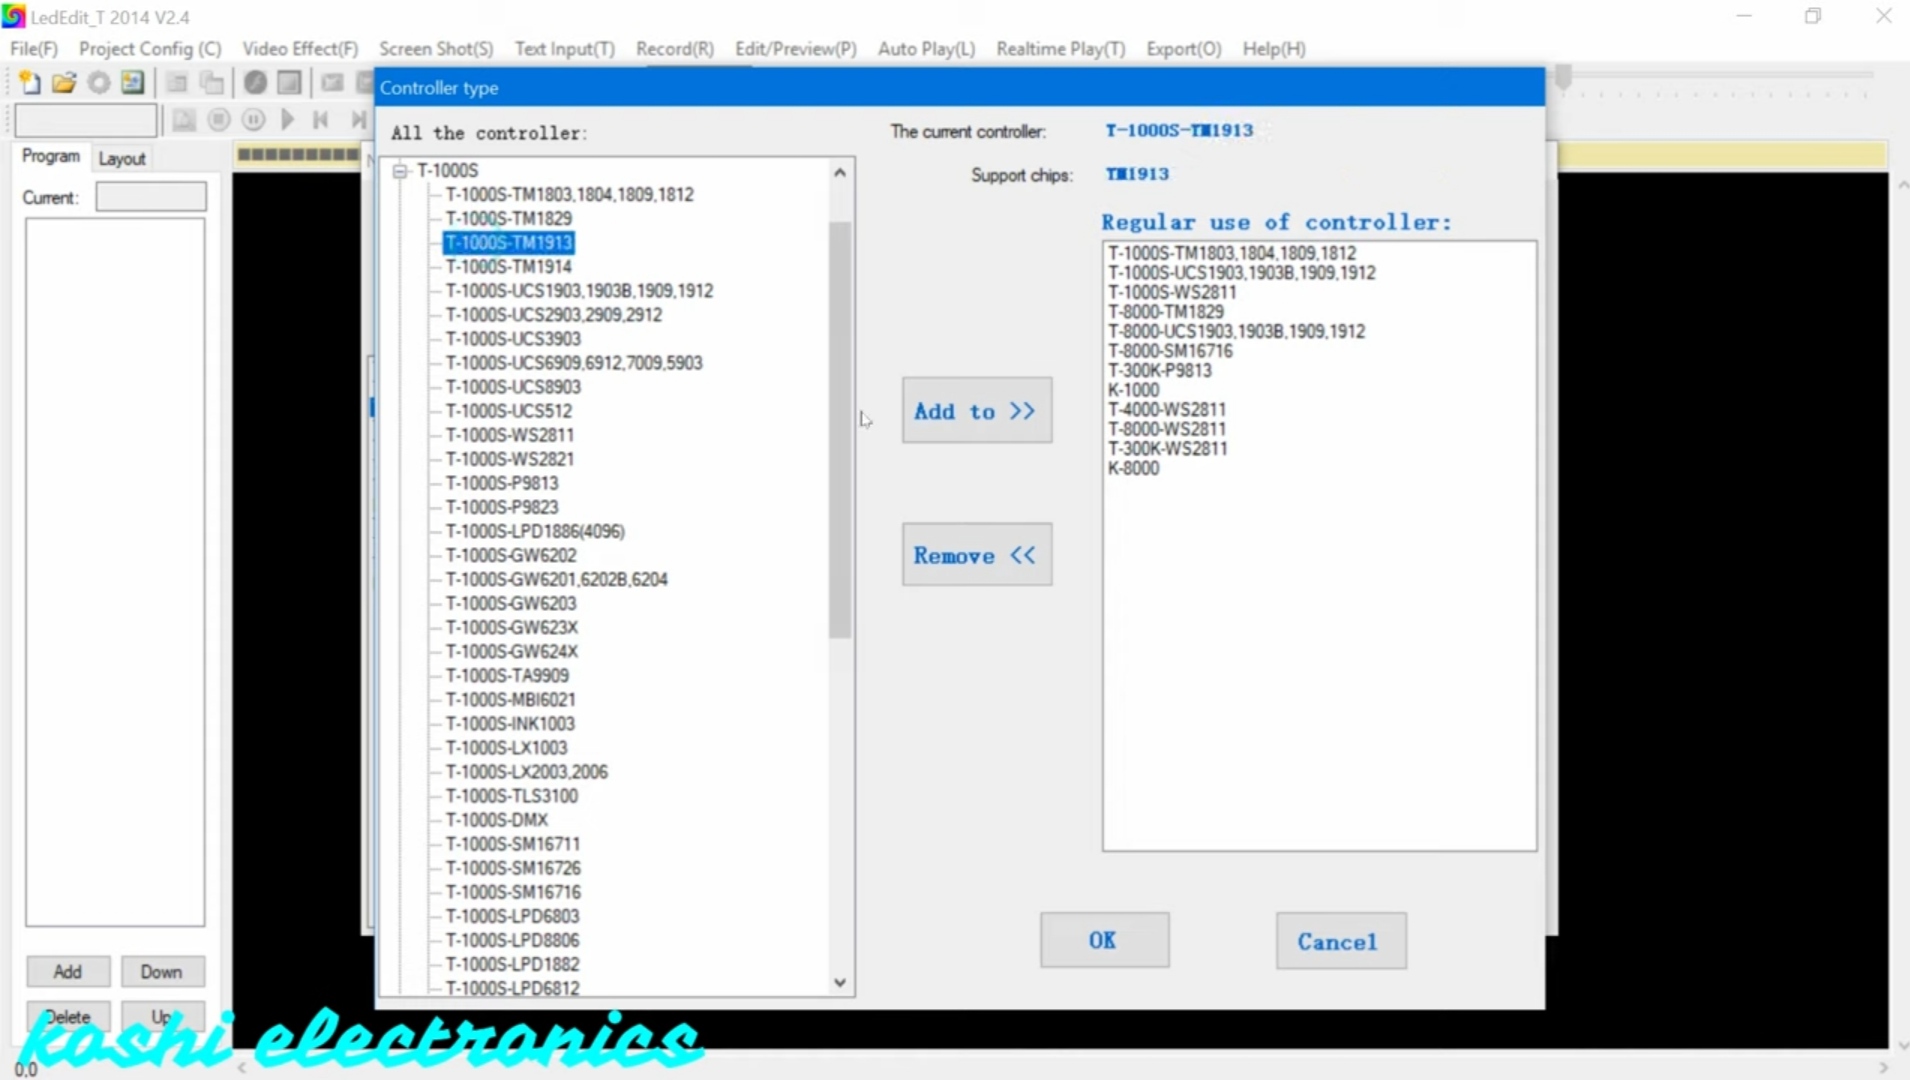Click the LedEdit app icon in title bar
Screen dimensions: 1910x1080
(13, 16)
